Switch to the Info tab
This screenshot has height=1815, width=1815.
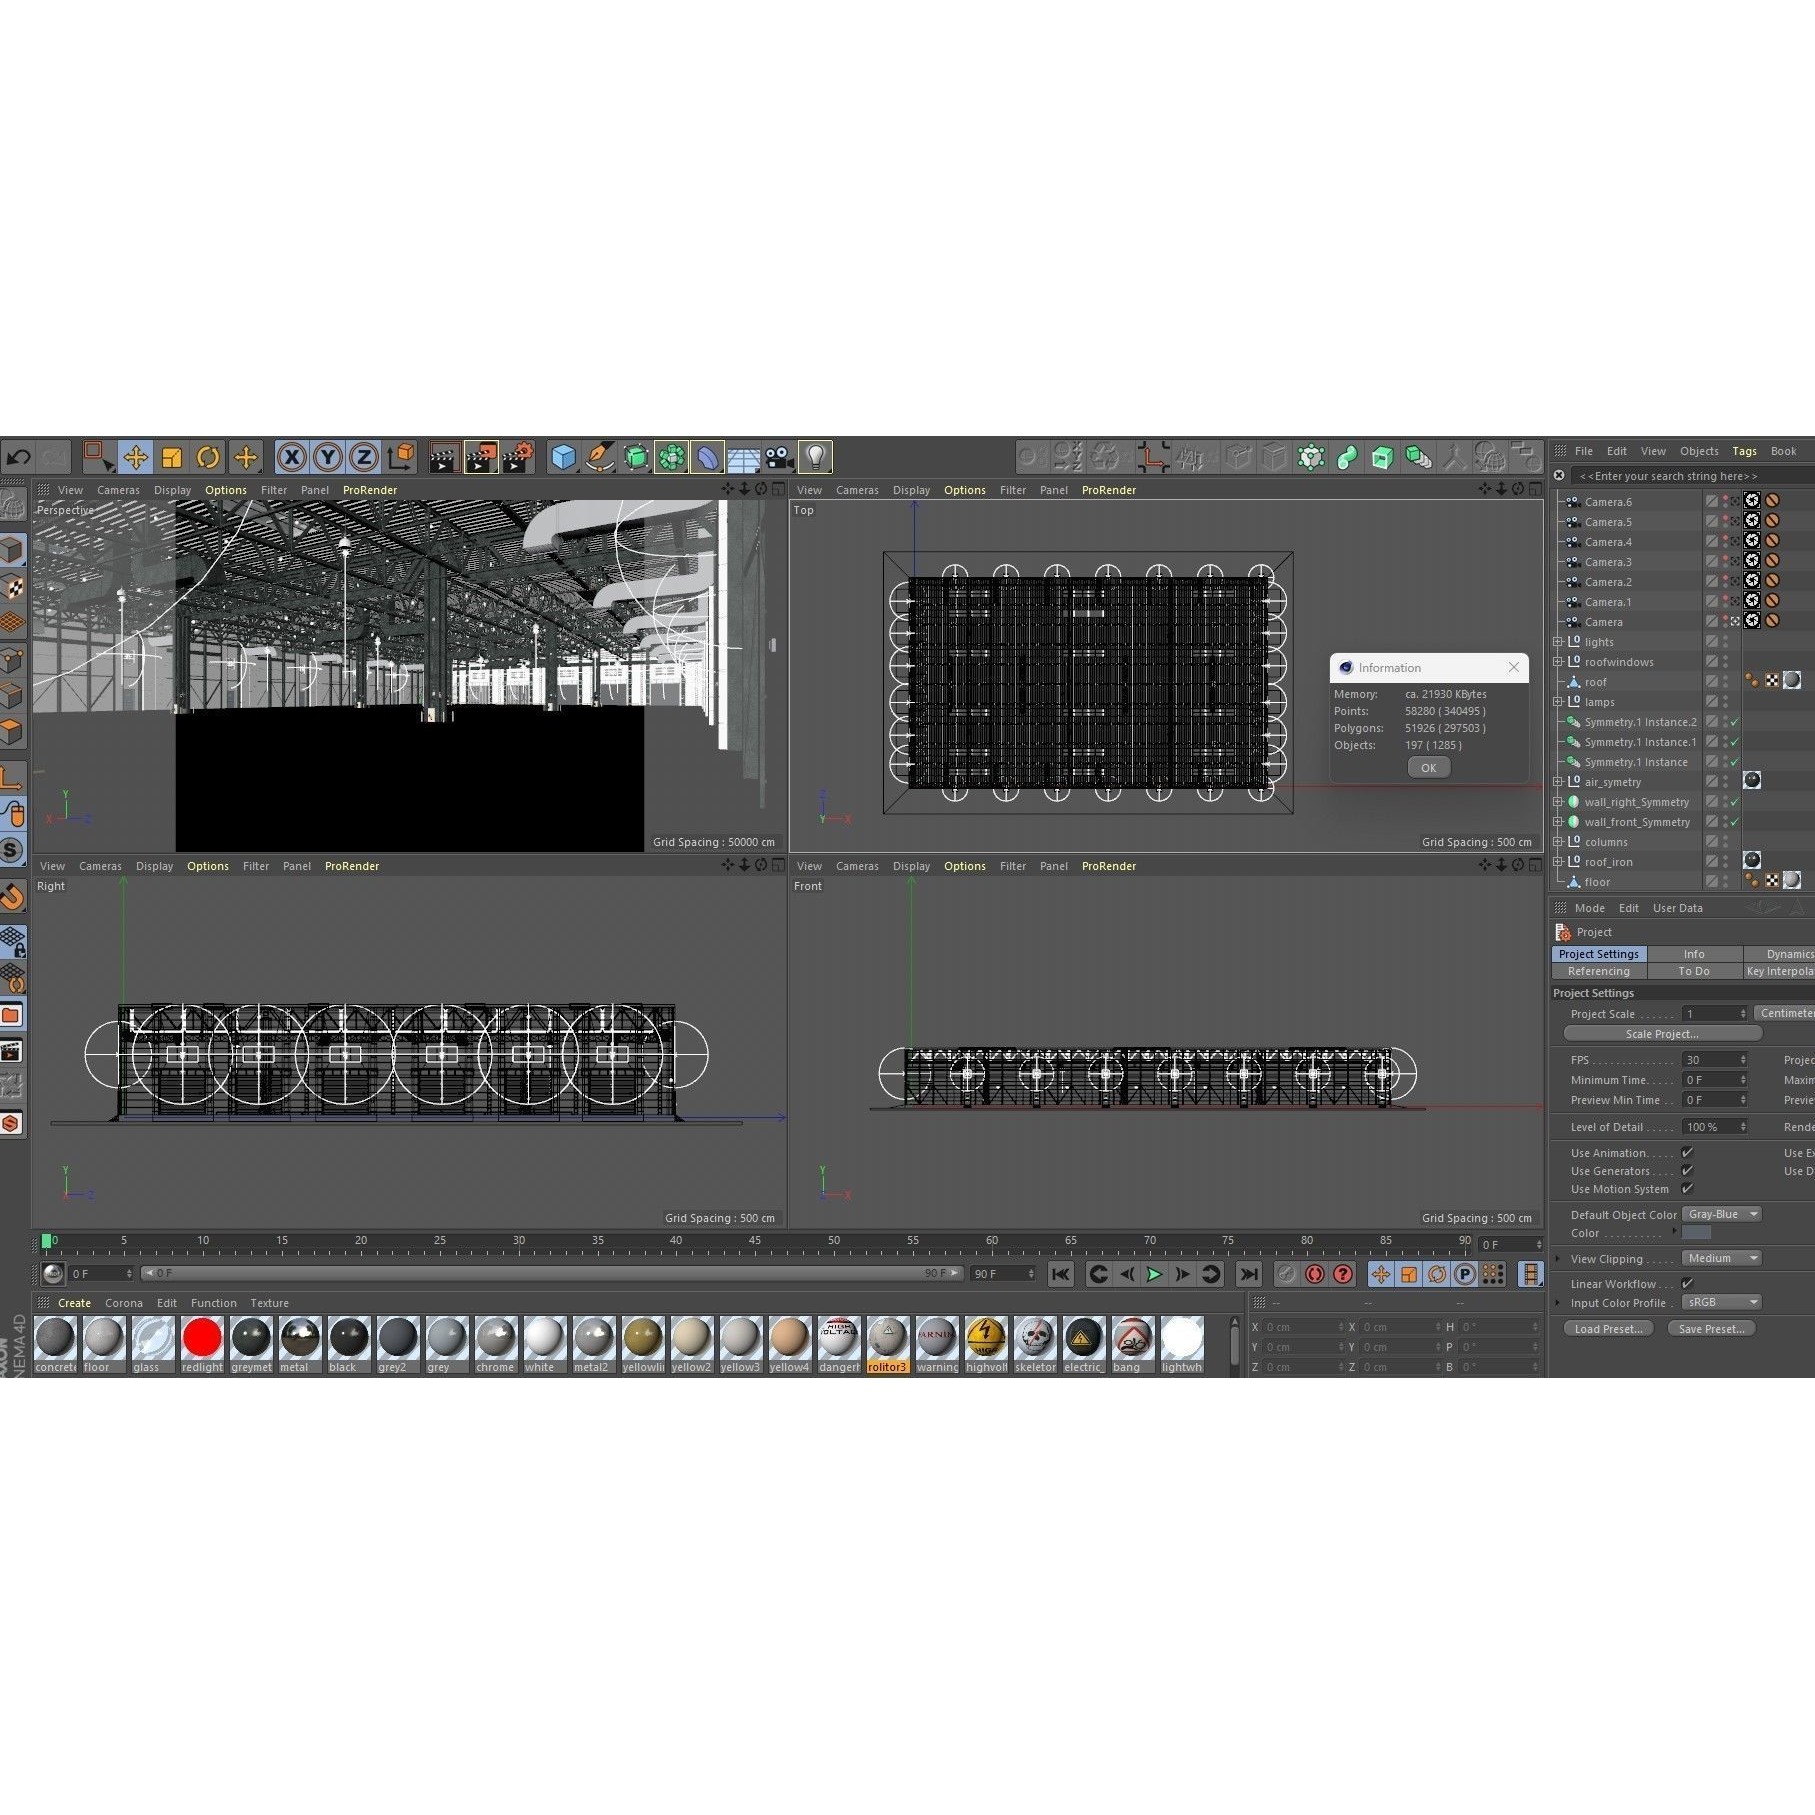click(x=1694, y=954)
